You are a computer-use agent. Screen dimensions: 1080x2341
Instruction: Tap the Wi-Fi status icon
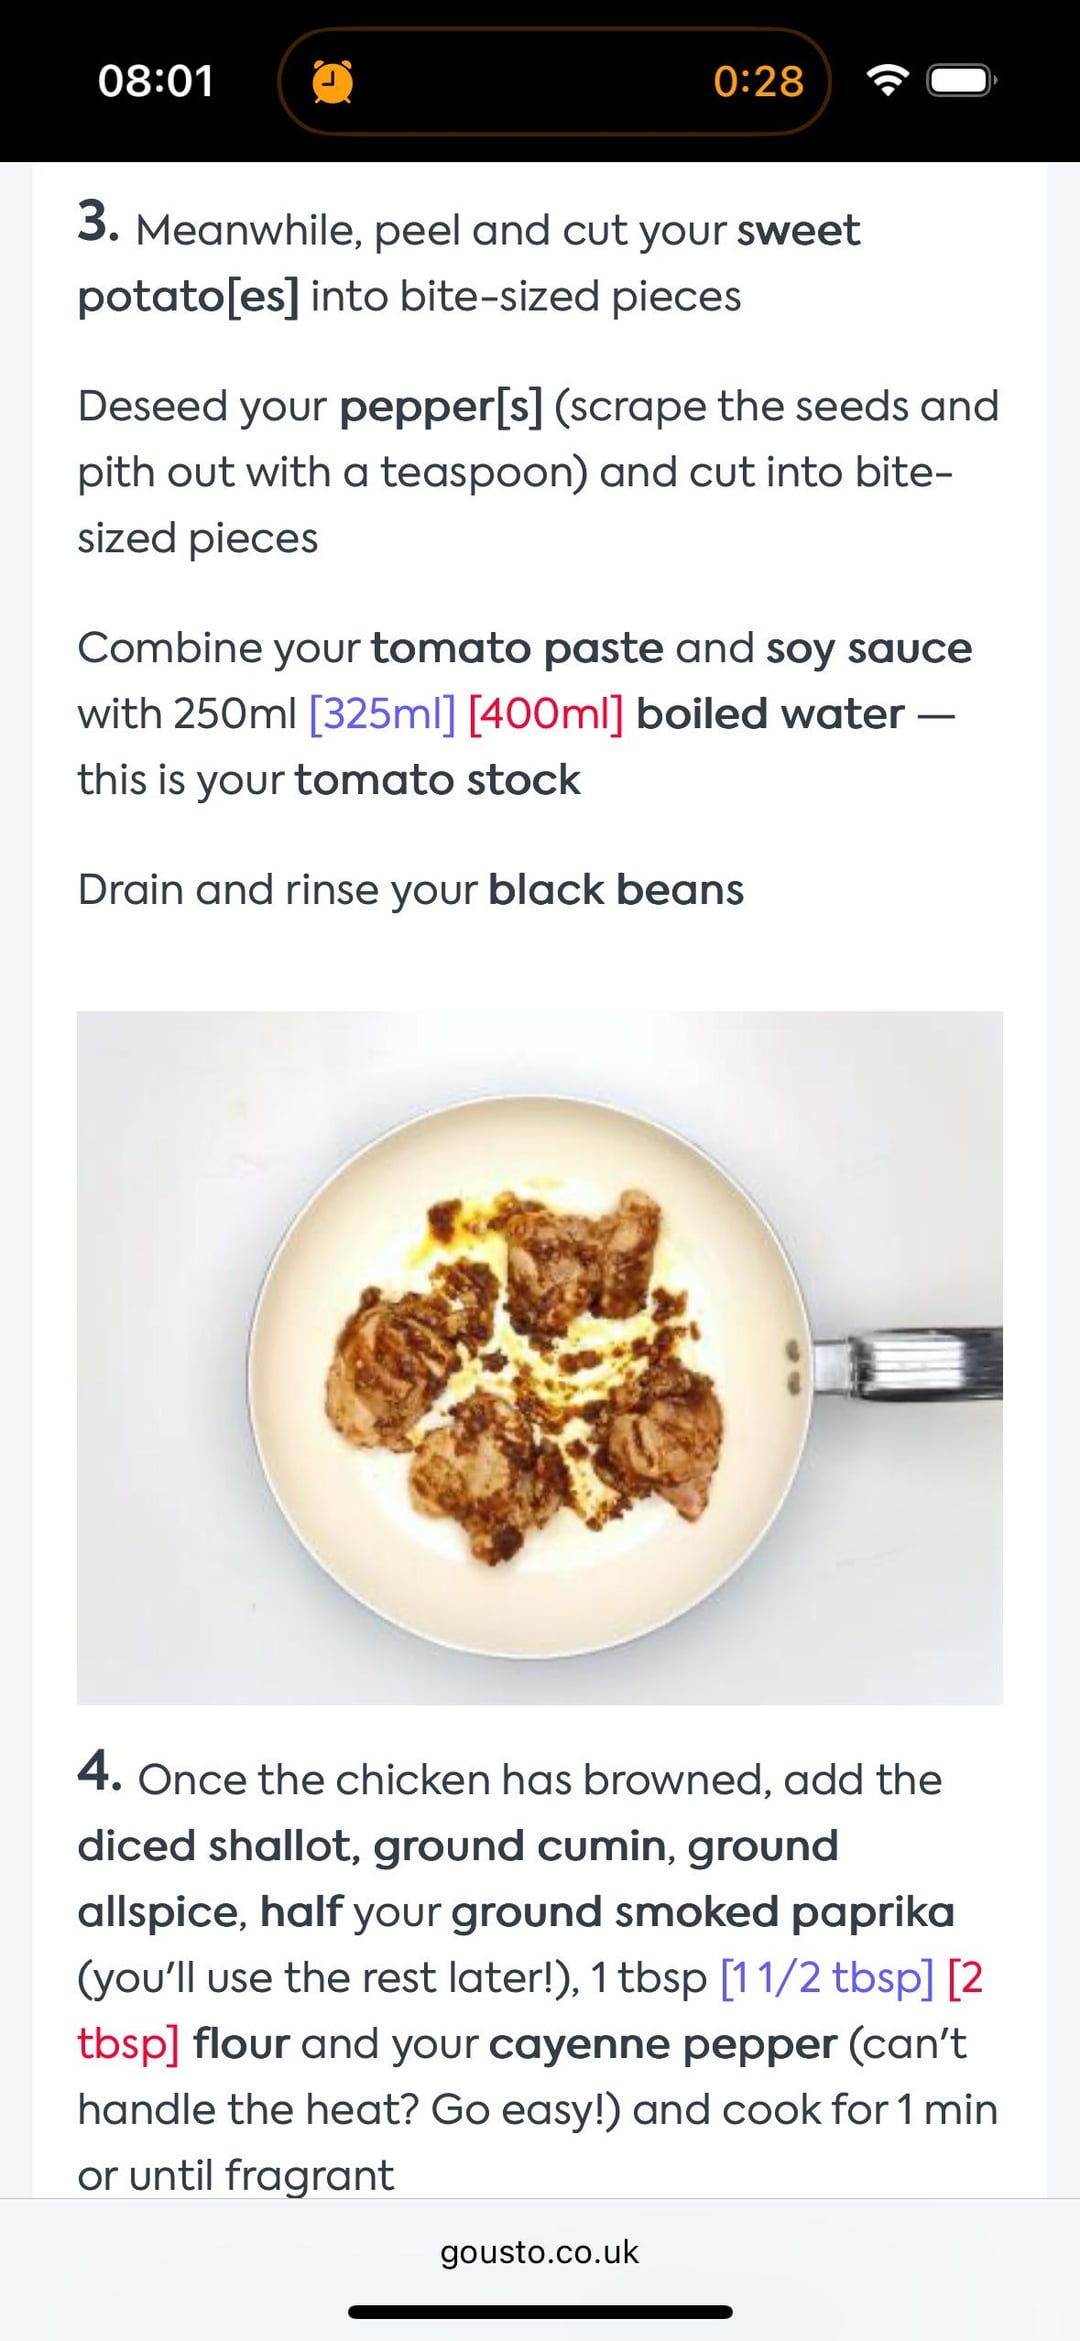tap(887, 80)
